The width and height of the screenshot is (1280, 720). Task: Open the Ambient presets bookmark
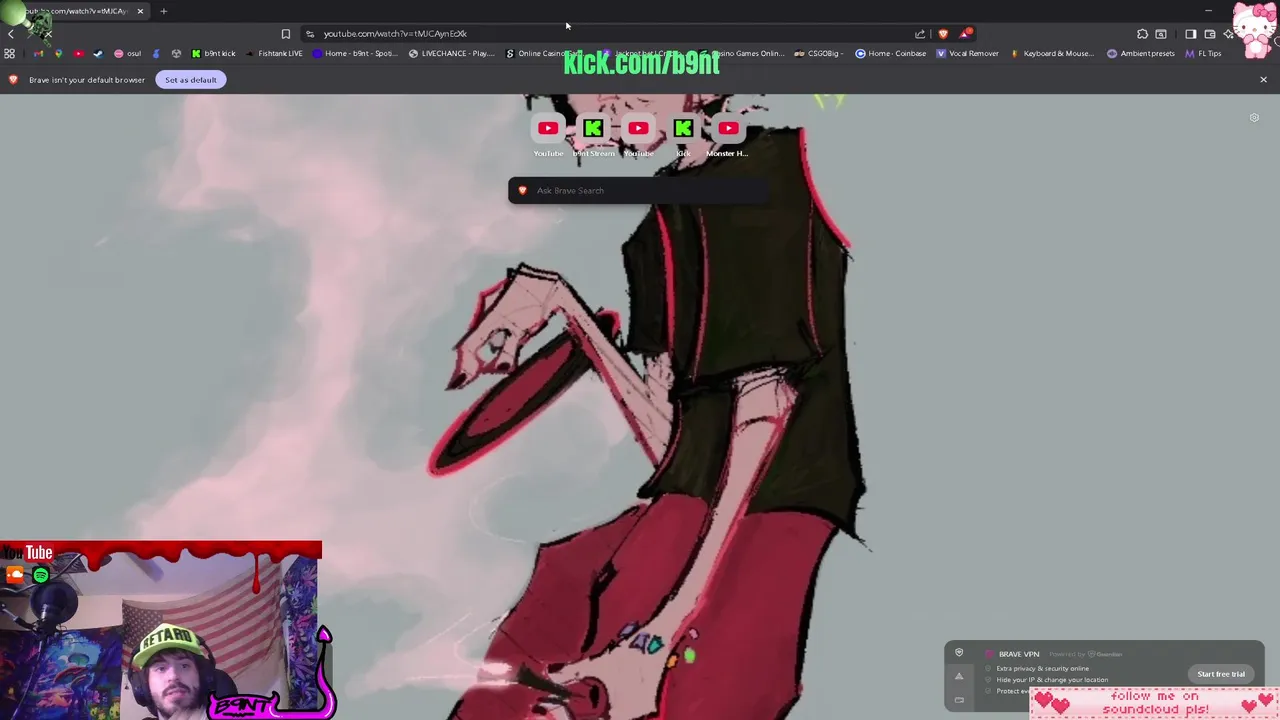pyautogui.click(x=1141, y=54)
